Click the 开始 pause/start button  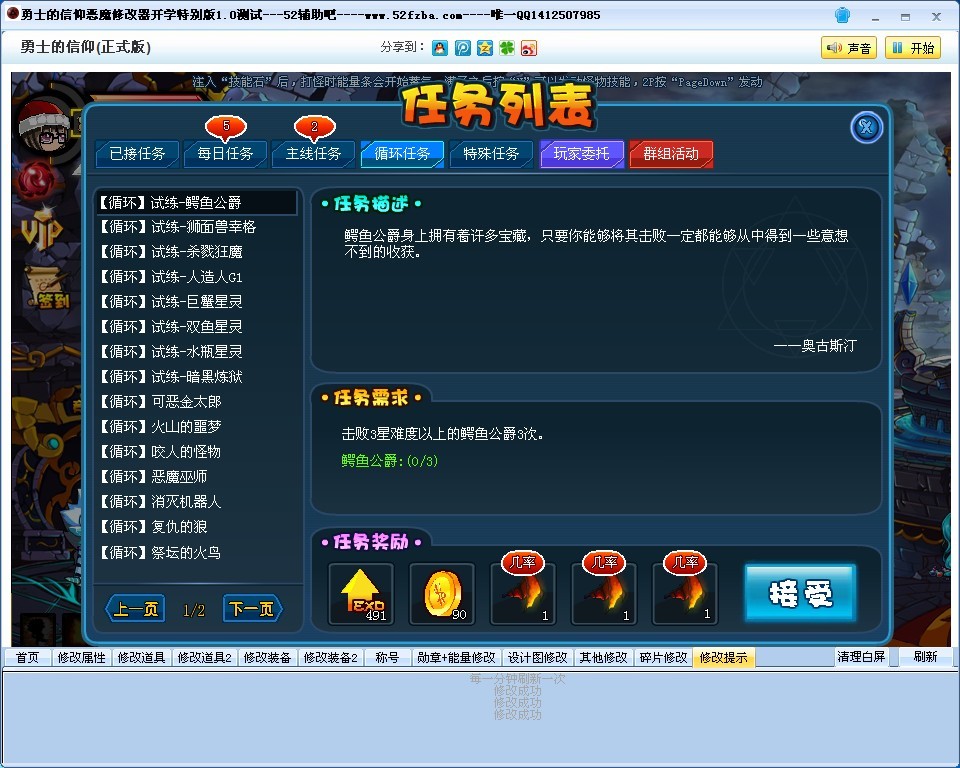pyautogui.click(x=913, y=48)
